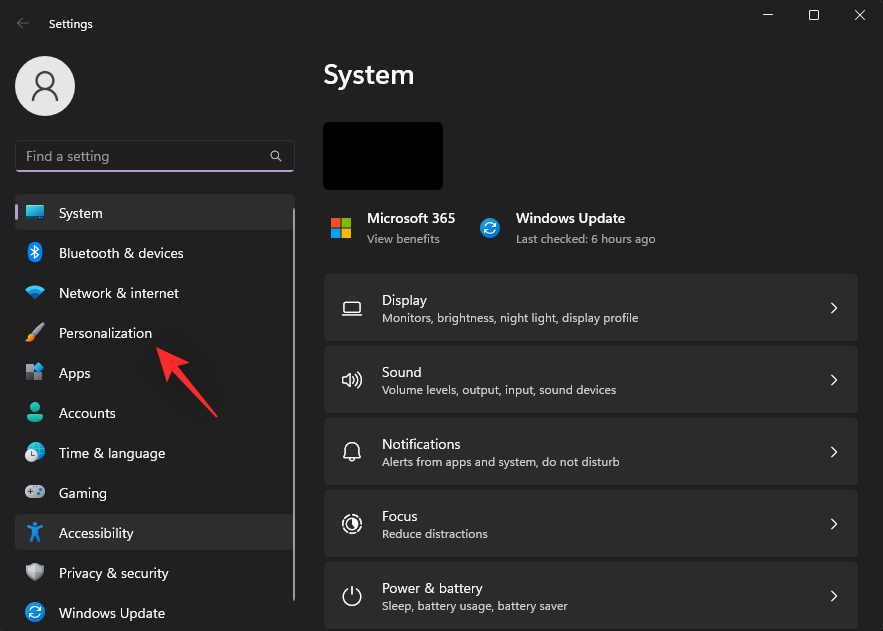Click the Notifications bell icon
The image size is (883, 631).
(352, 452)
